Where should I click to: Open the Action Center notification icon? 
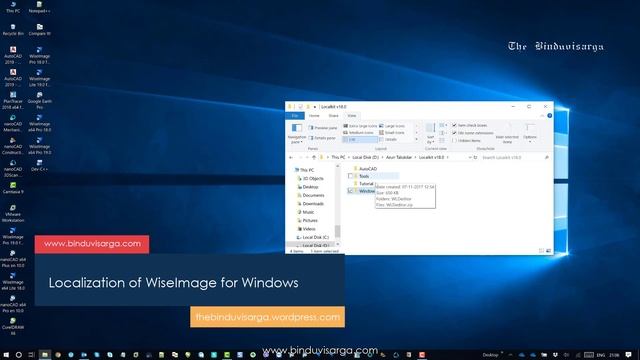point(629,355)
